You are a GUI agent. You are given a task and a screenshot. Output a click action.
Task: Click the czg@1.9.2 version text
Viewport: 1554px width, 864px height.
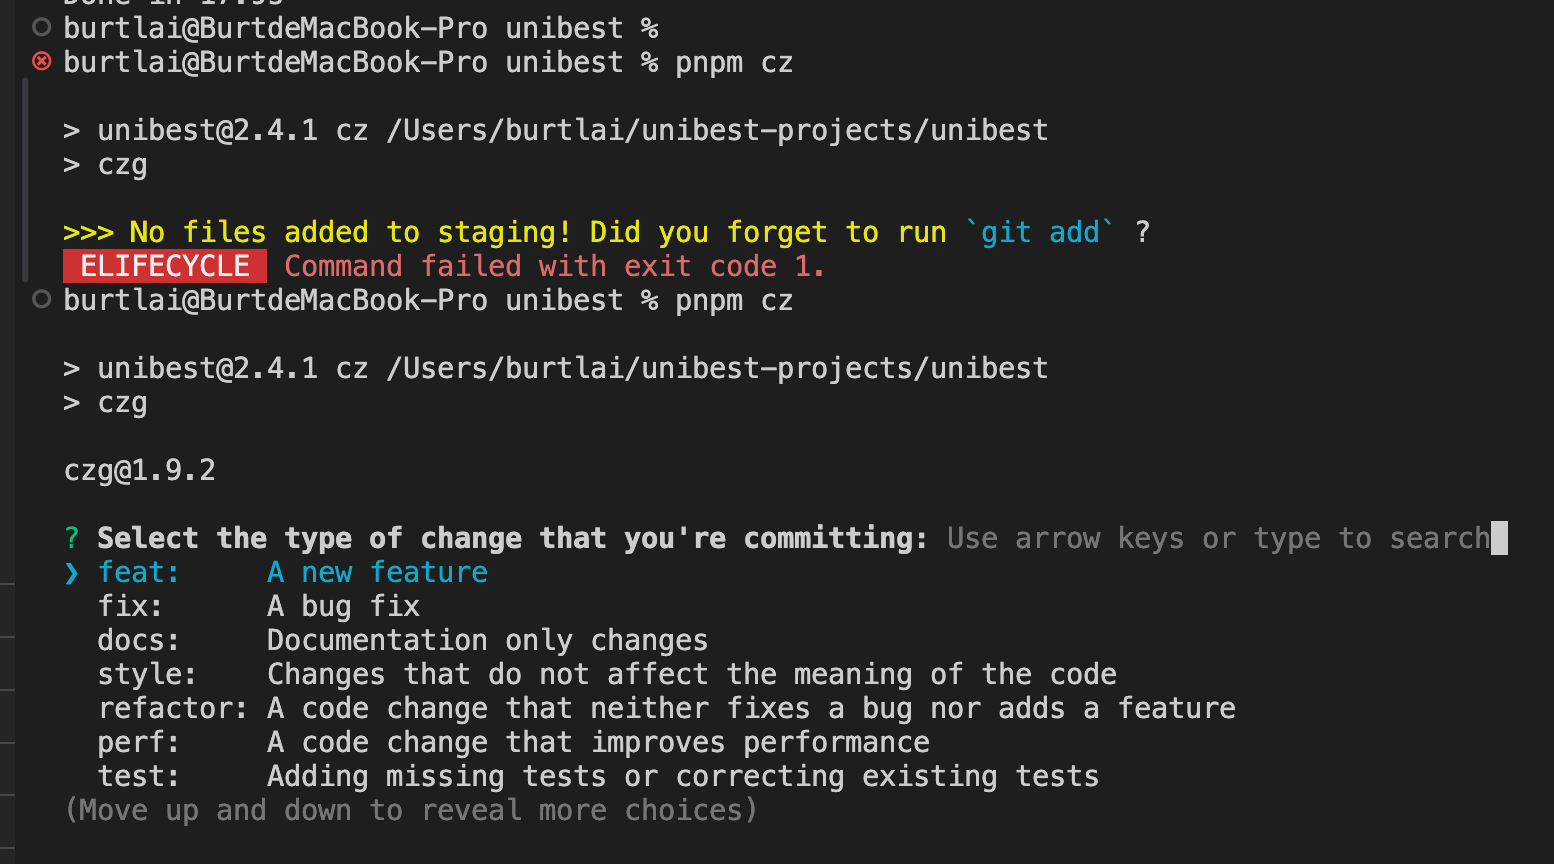coord(140,470)
